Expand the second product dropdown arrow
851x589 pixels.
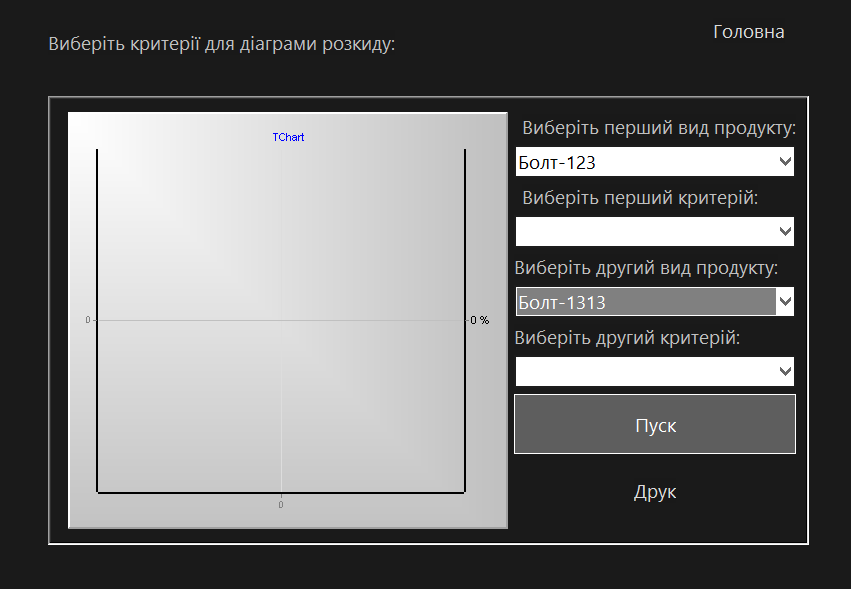pyautogui.click(x=785, y=302)
